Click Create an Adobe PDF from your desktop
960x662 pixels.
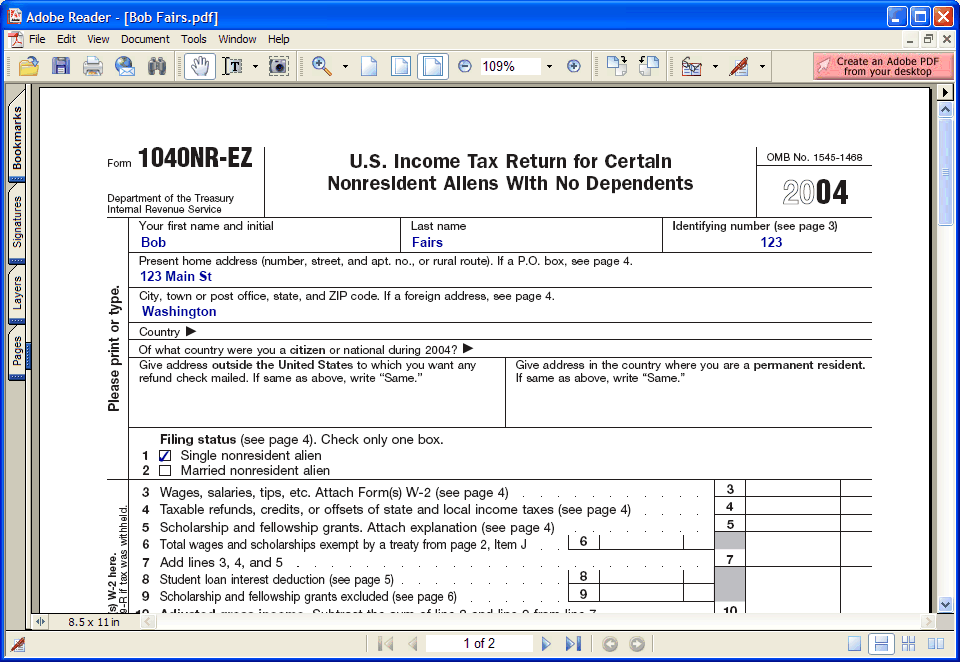coord(883,66)
